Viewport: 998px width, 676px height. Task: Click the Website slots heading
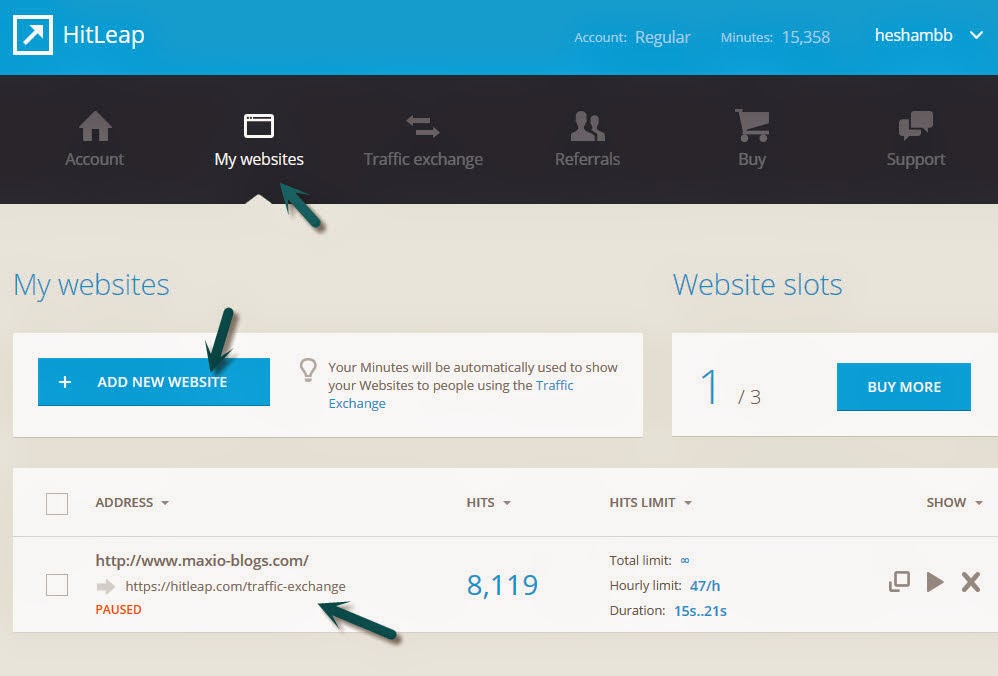point(757,285)
